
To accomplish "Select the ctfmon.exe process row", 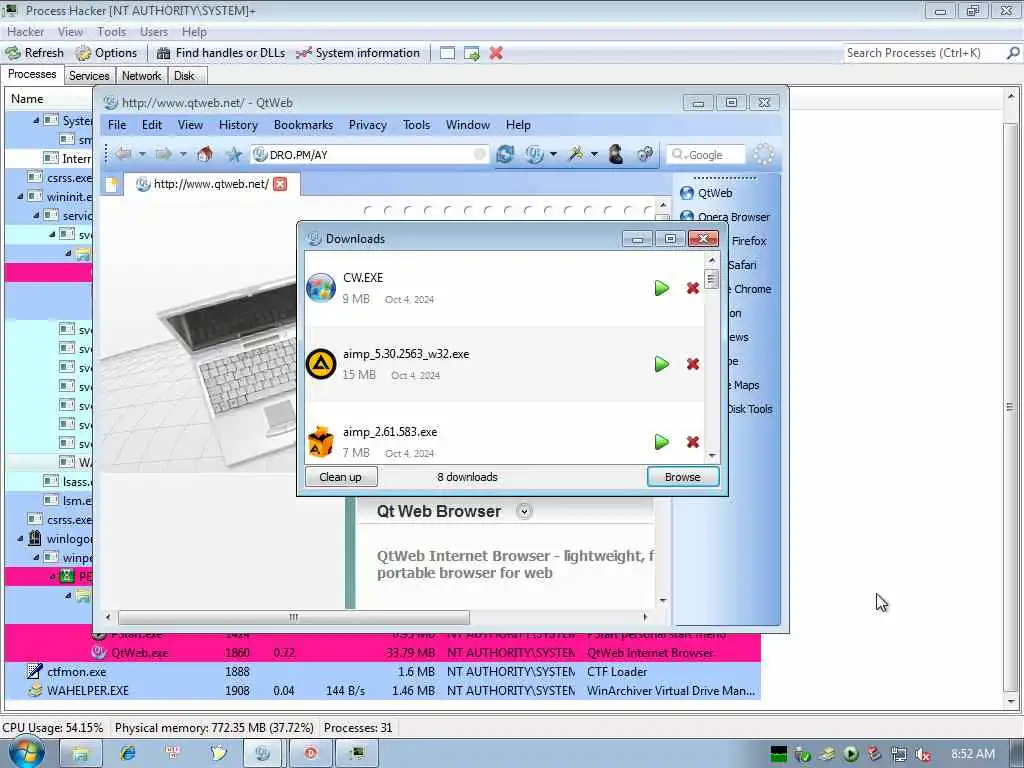I will [383, 671].
